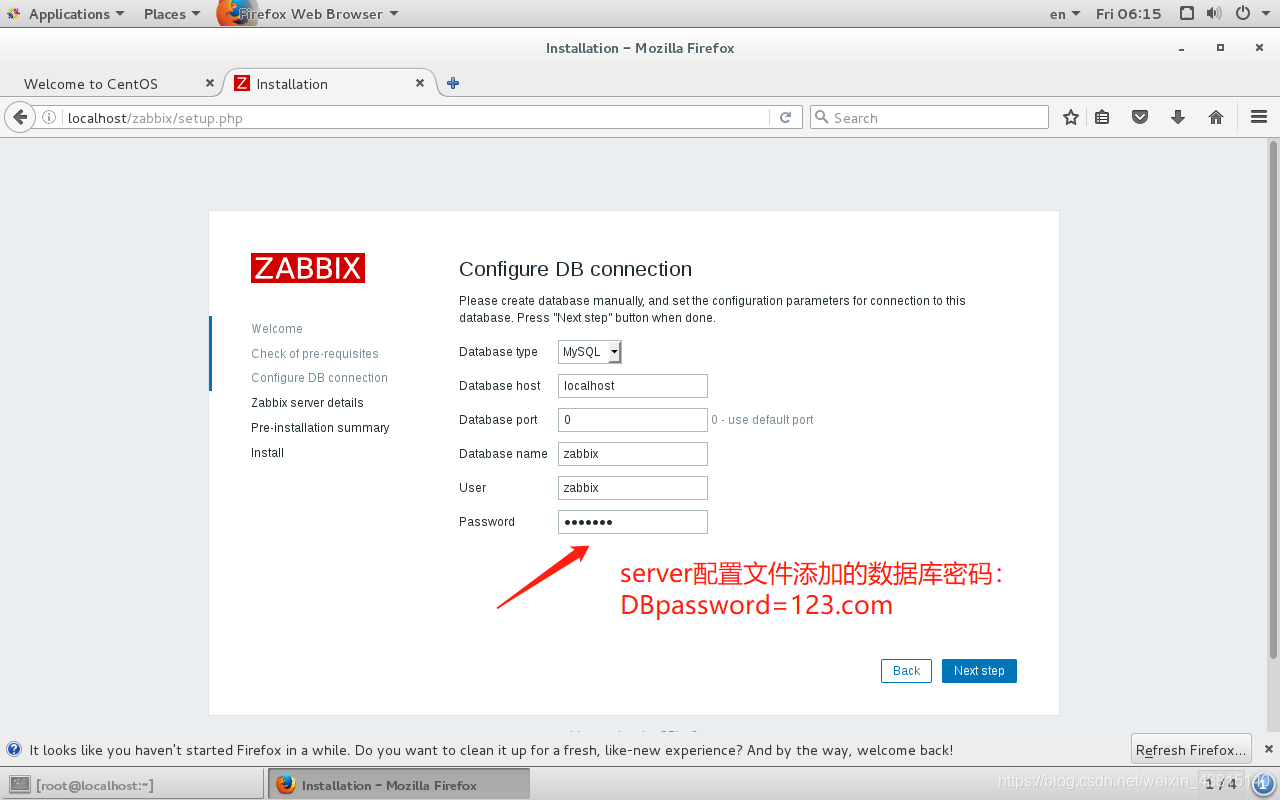
Task: Click the Fri 06:15 clock
Action: click(x=1129, y=14)
